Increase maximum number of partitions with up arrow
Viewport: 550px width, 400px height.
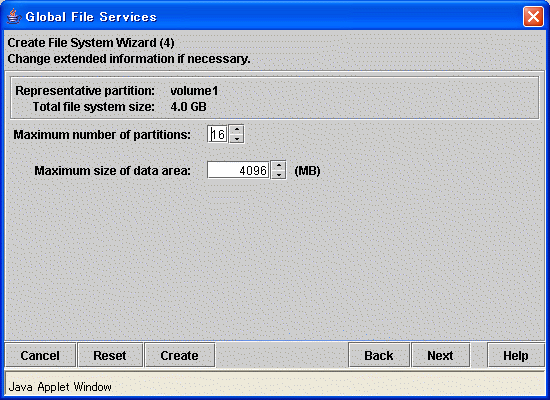(x=237, y=129)
